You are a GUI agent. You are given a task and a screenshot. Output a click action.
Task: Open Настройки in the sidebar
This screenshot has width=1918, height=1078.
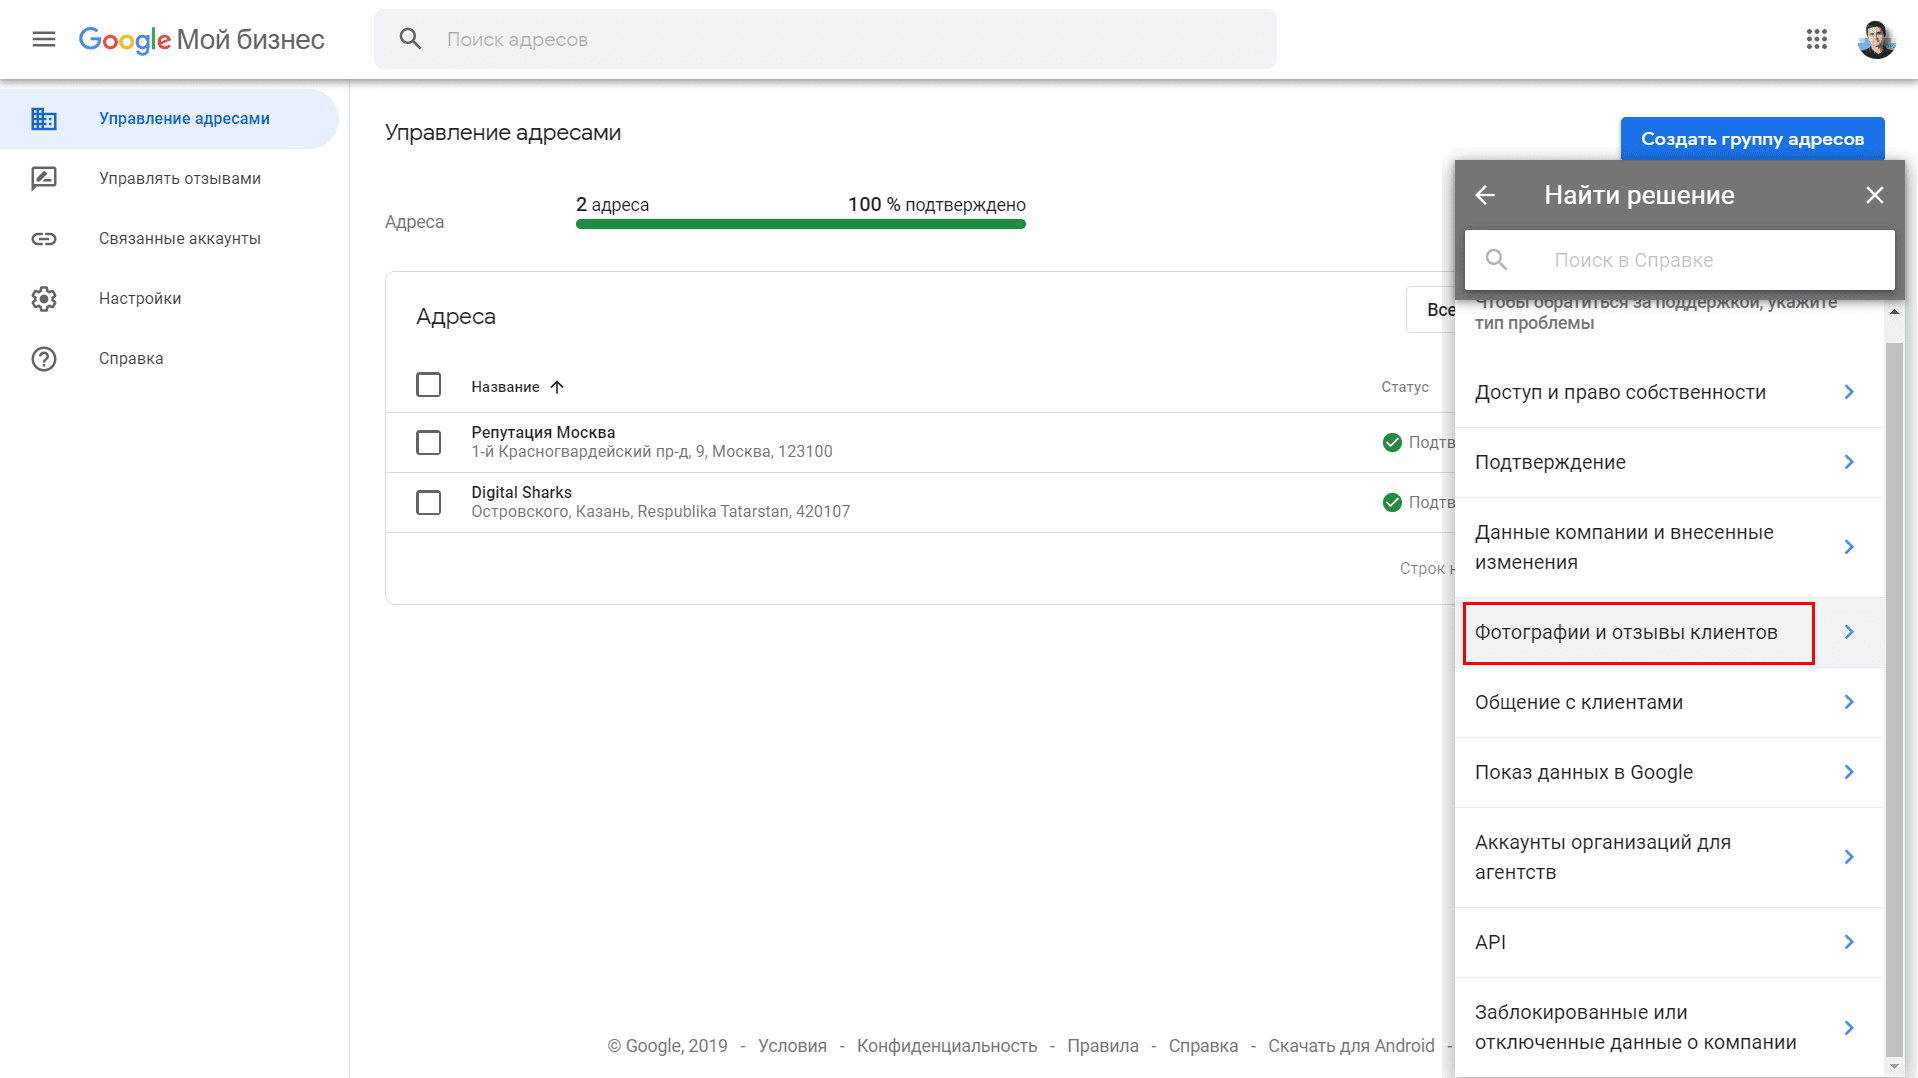tap(169, 299)
